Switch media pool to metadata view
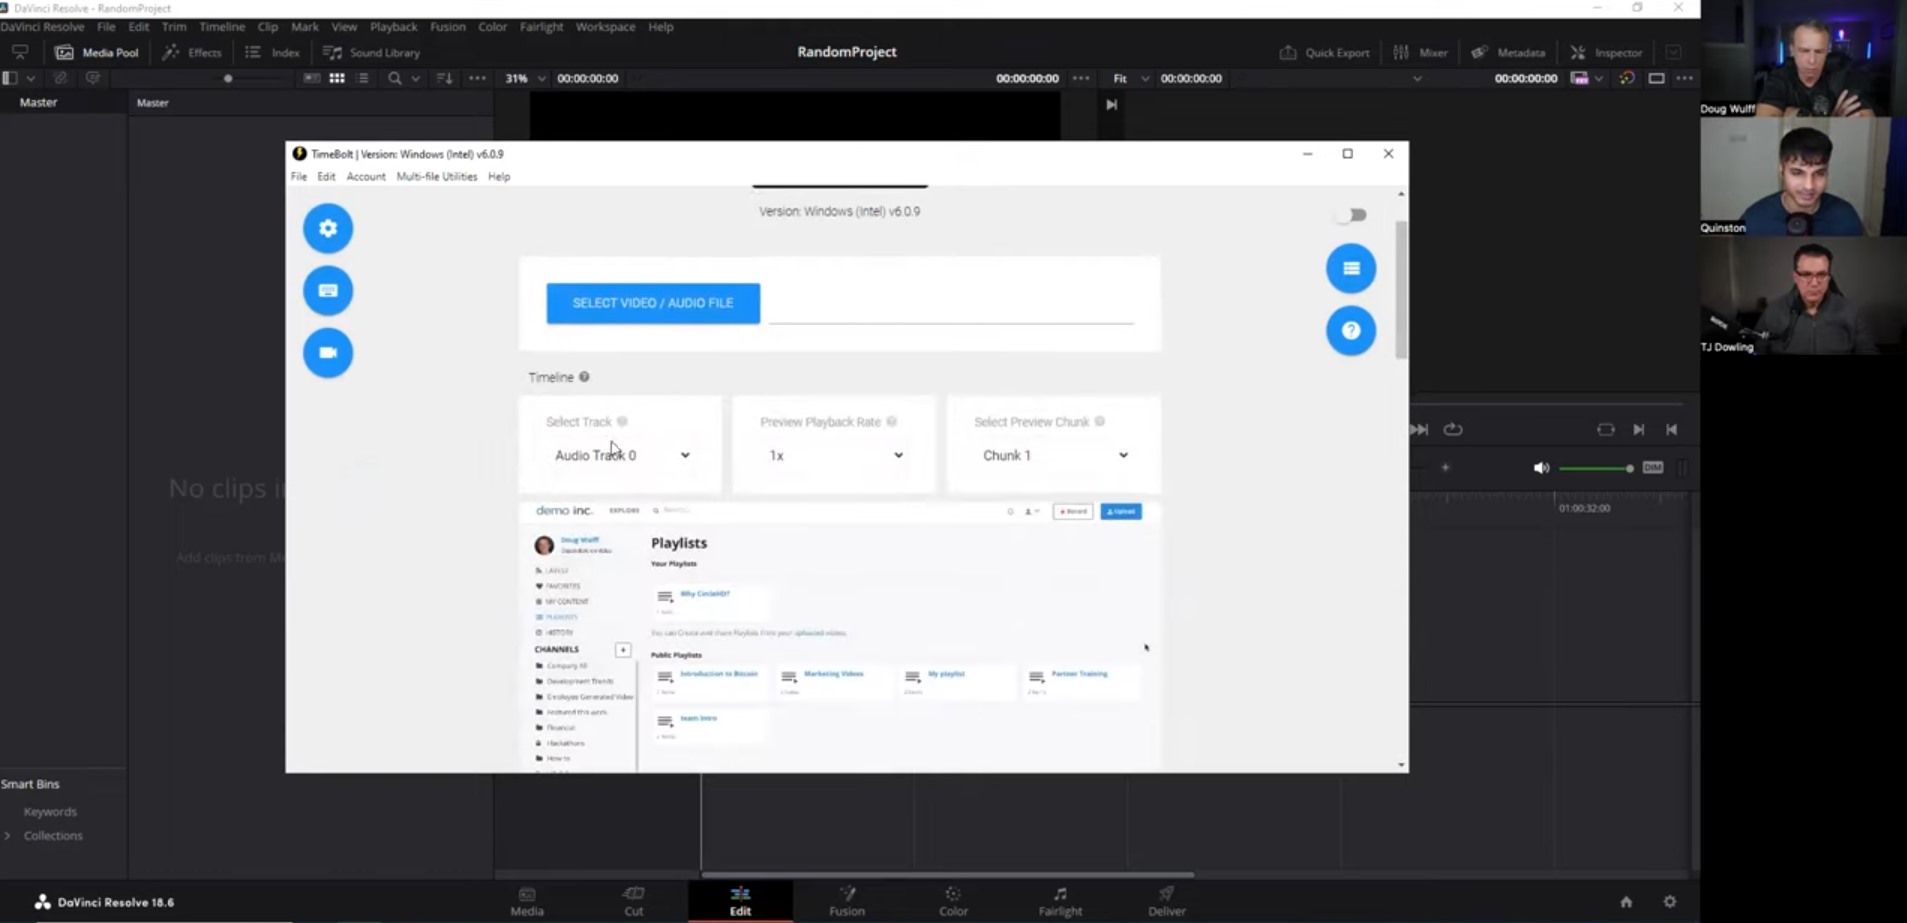This screenshot has height=923, width=1907. [312, 78]
